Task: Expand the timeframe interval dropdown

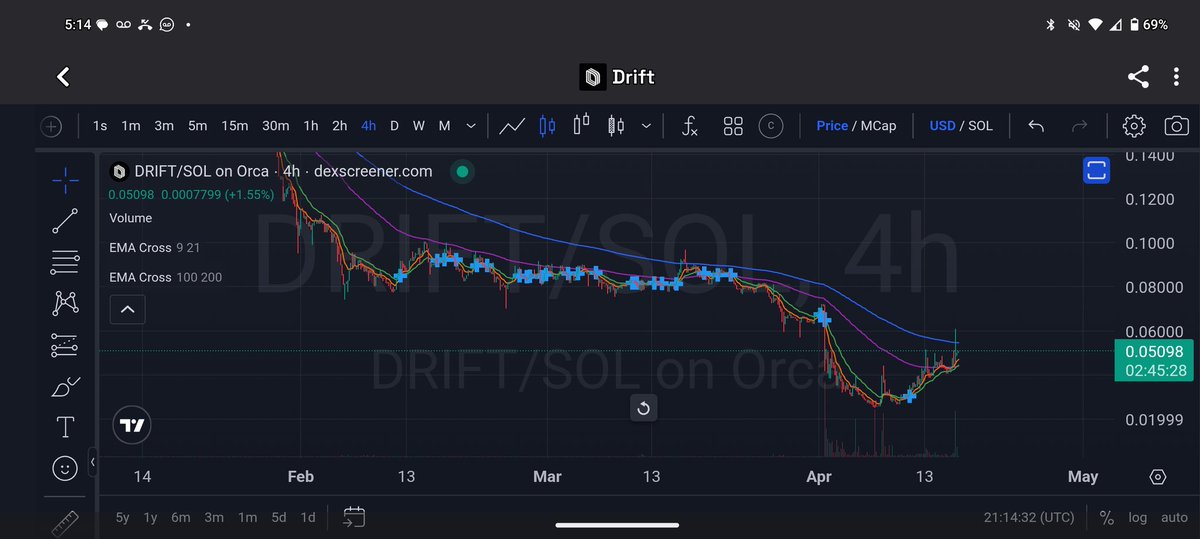Action: coord(470,126)
